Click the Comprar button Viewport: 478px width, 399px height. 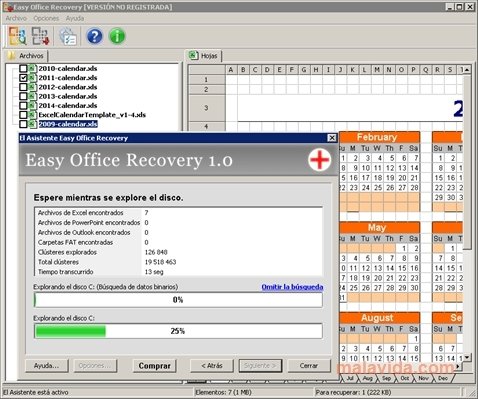coord(154,366)
